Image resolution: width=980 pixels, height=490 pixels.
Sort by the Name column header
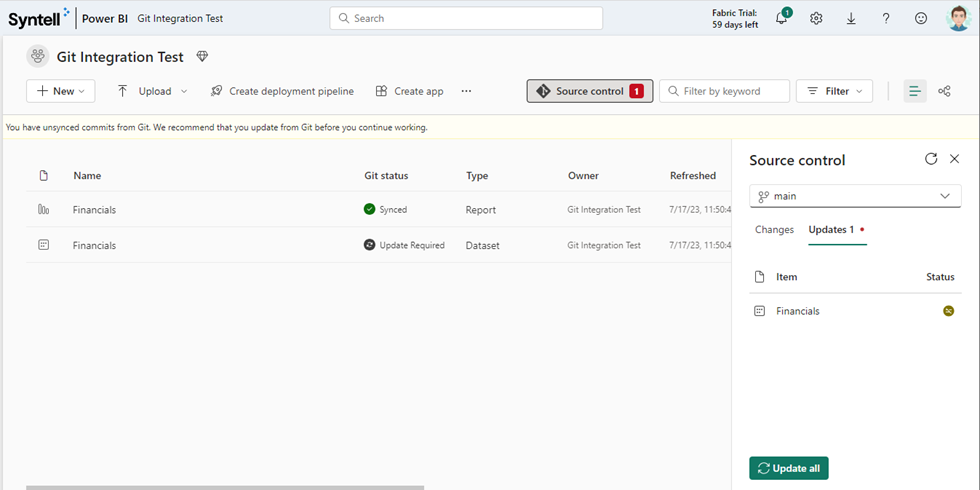(x=87, y=176)
